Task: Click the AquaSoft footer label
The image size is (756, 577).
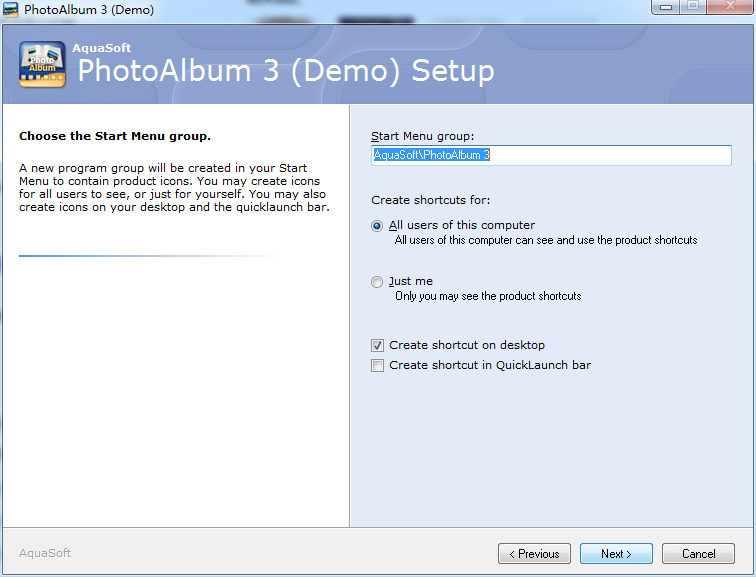Action: [x=45, y=553]
